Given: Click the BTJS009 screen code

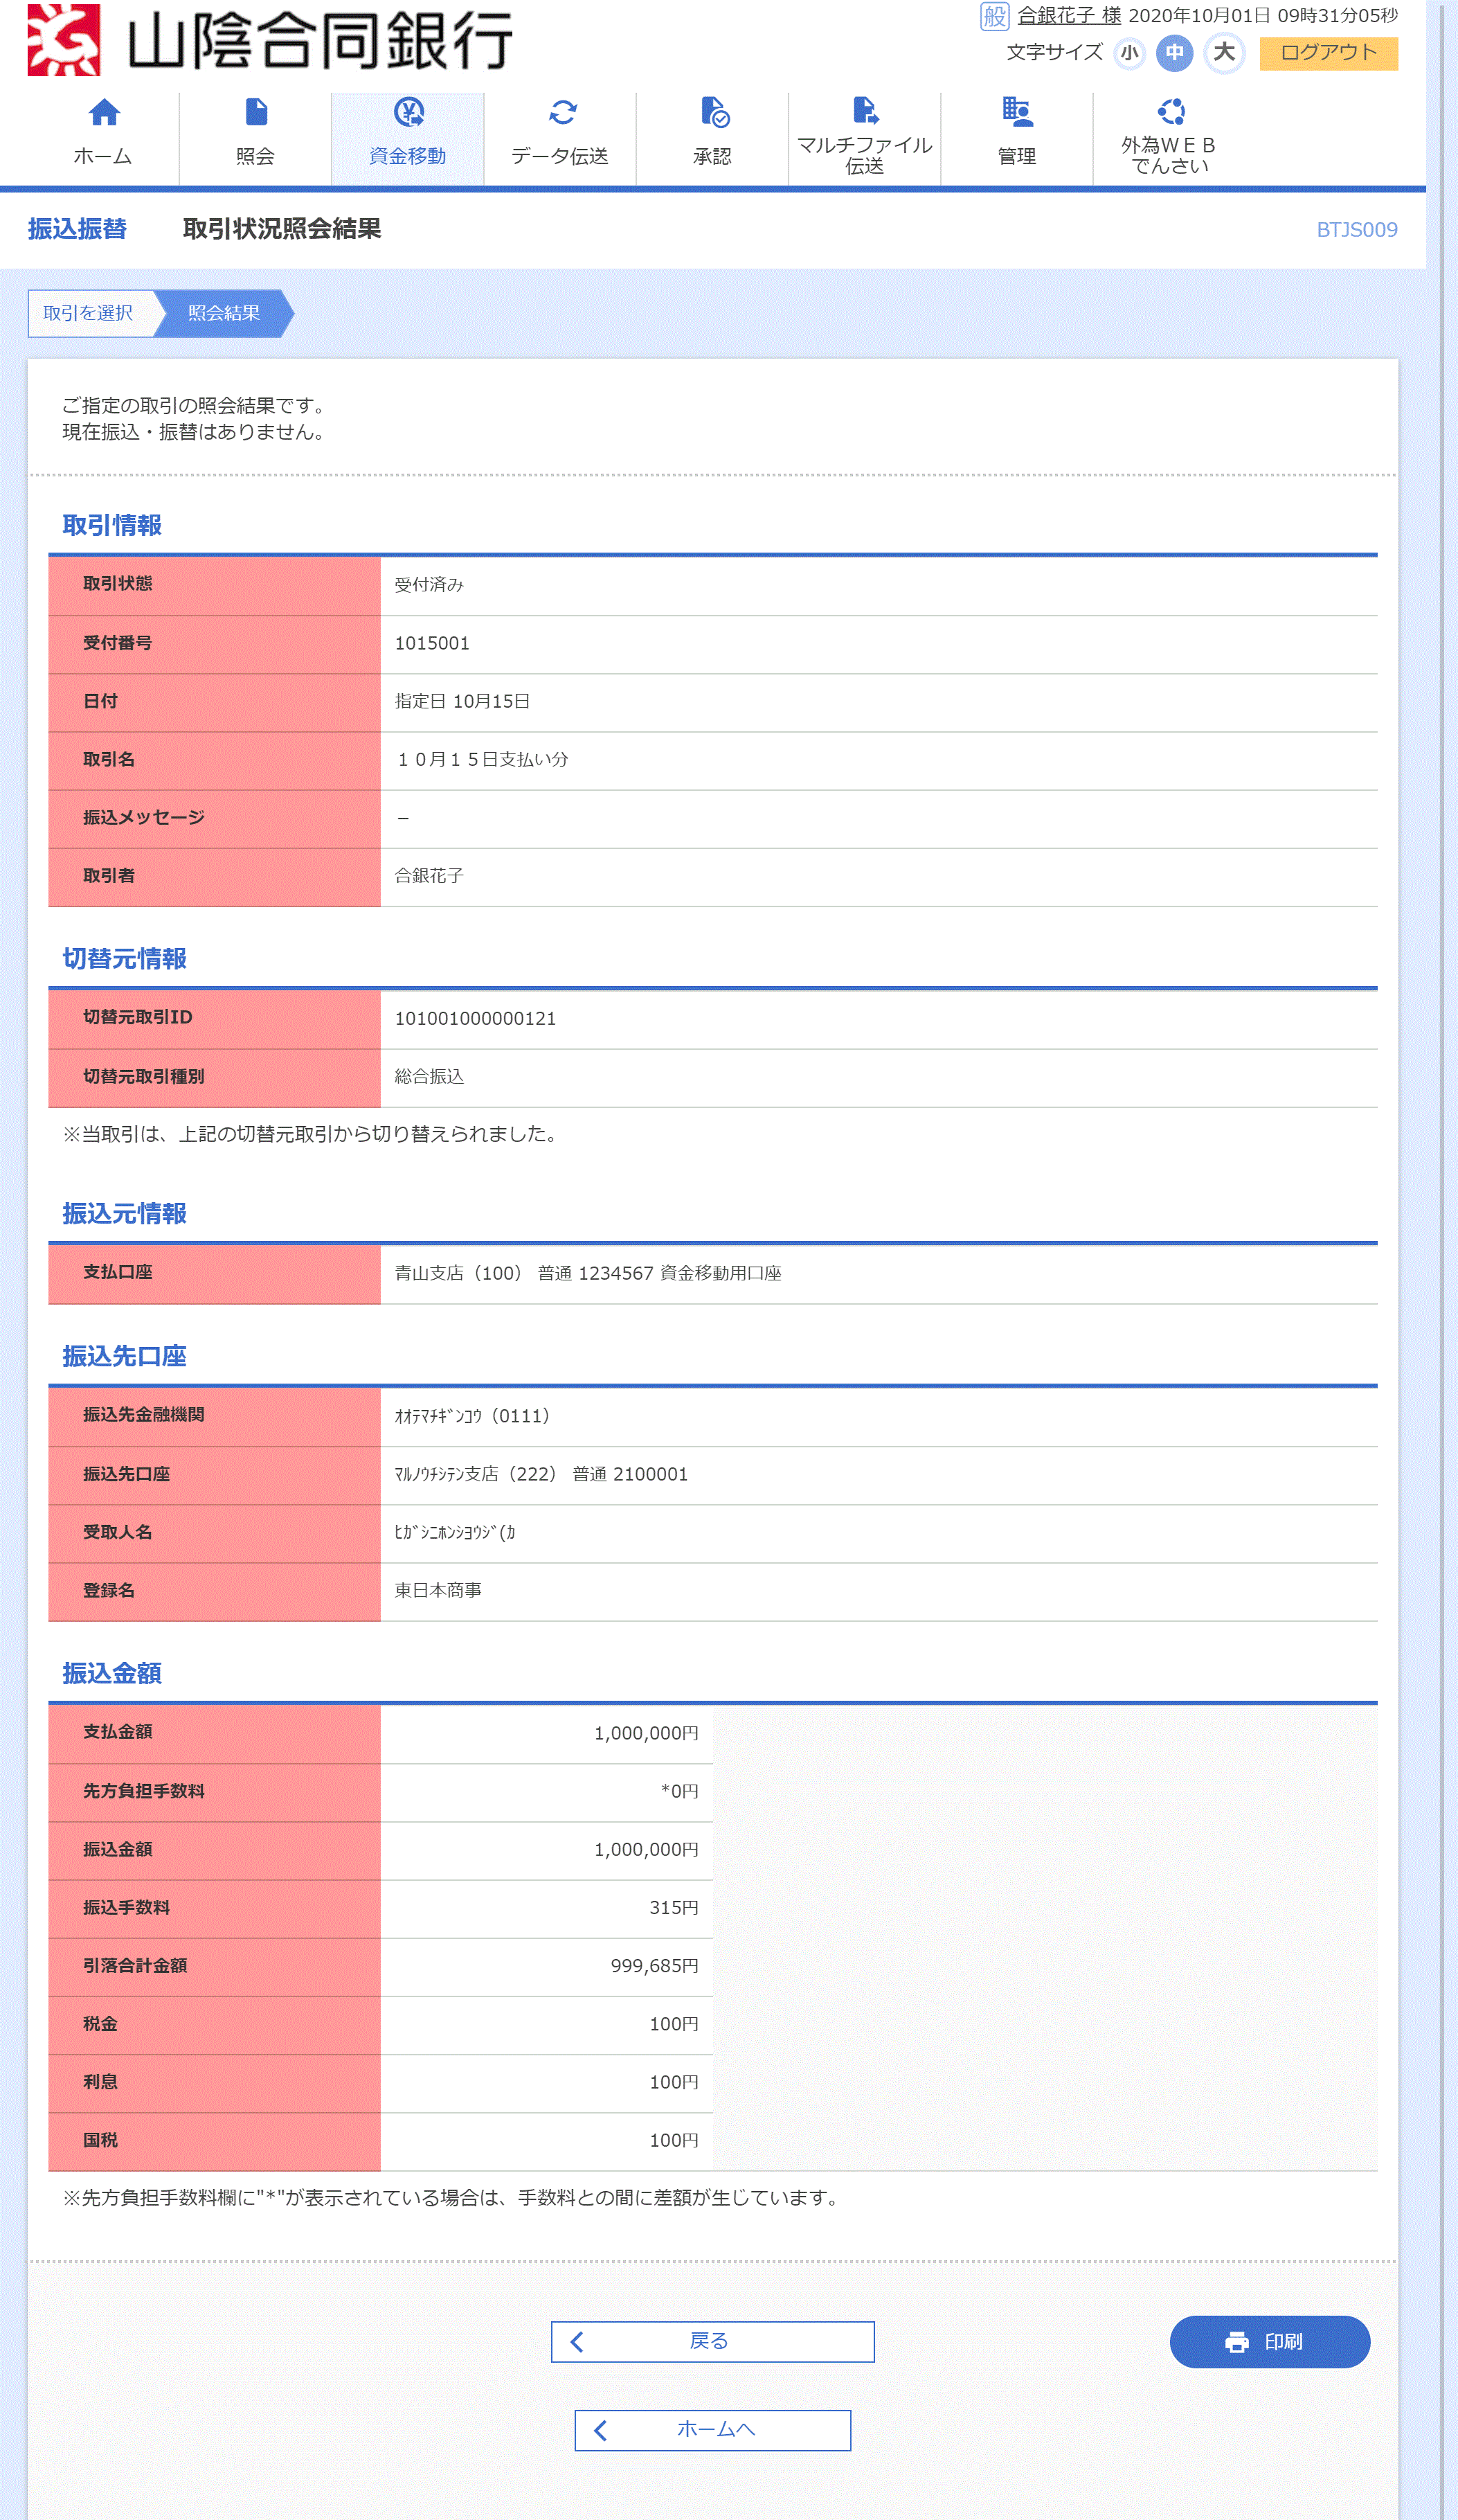Looking at the screenshot, I should 1356,230.
